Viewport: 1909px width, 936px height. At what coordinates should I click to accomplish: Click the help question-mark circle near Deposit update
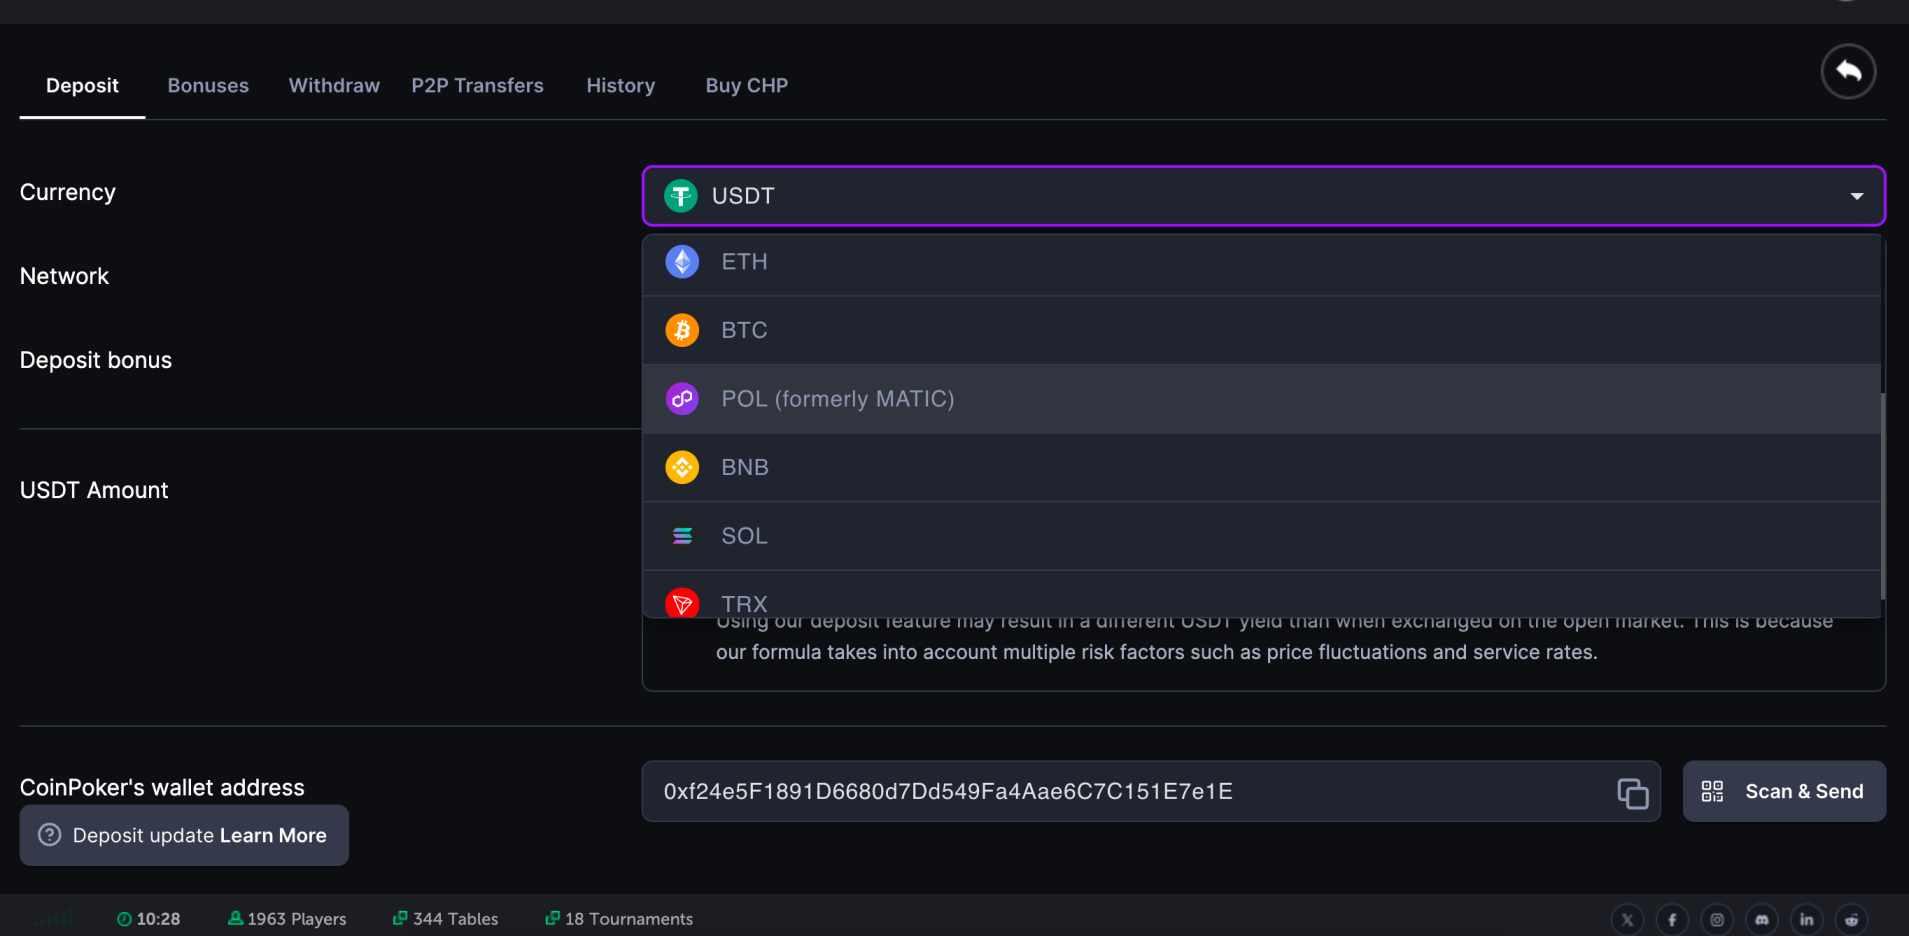[49, 835]
